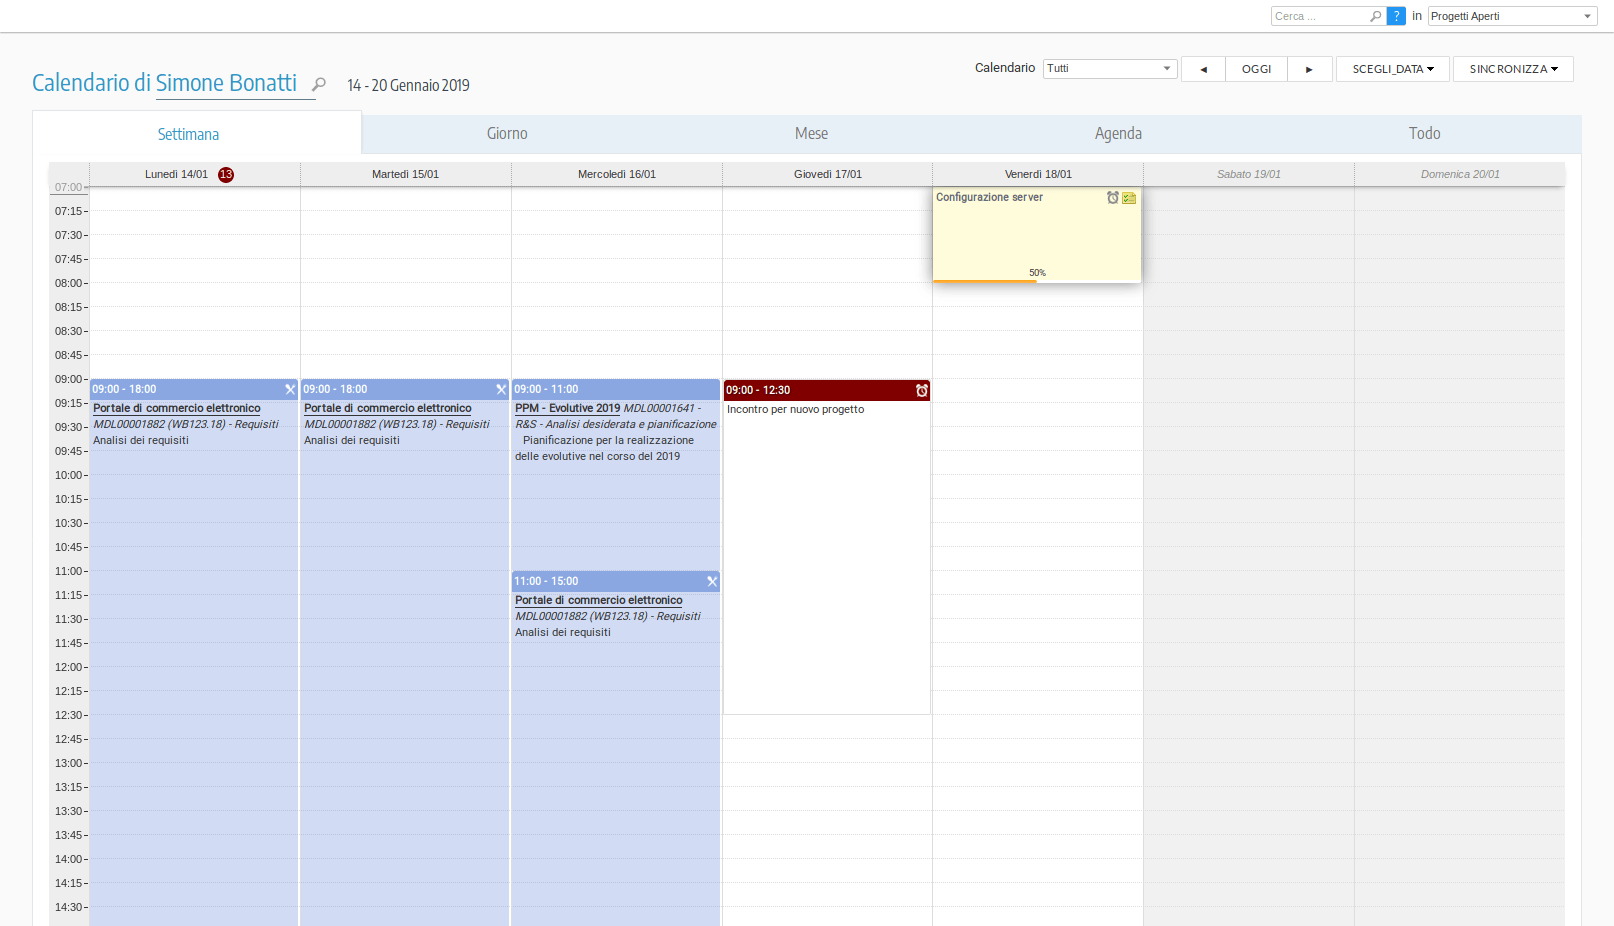Image resolution: width=1614 pixels, height=926 pixels.
Task: Click the magnifier icon in the Cerca search box
Action: pos(1375,16)
